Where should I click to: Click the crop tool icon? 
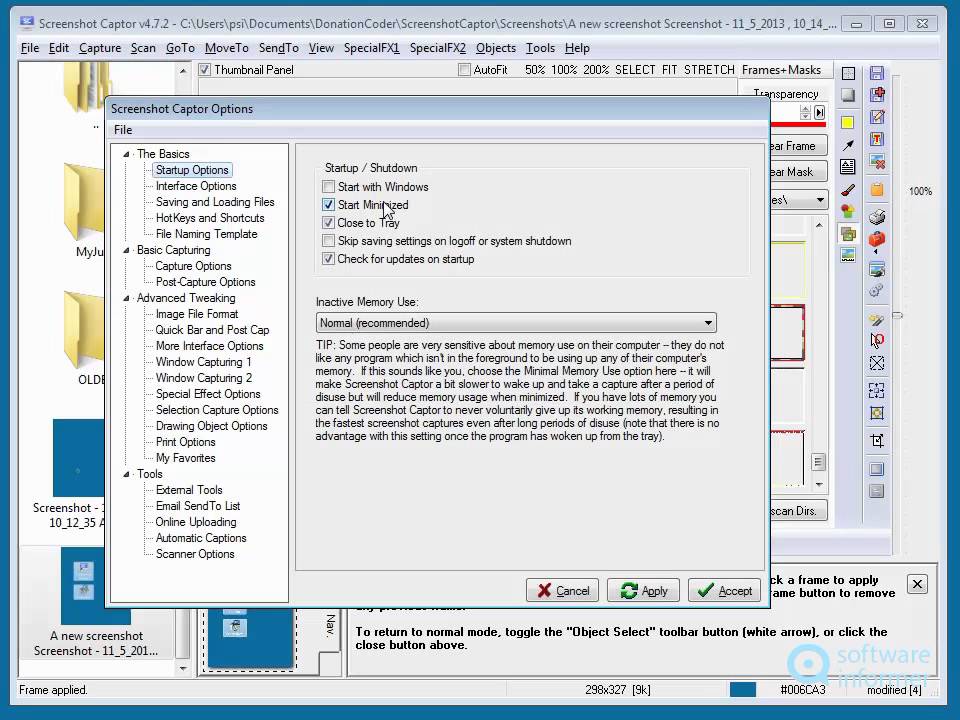pyautogui.click(x=877, y=440)
